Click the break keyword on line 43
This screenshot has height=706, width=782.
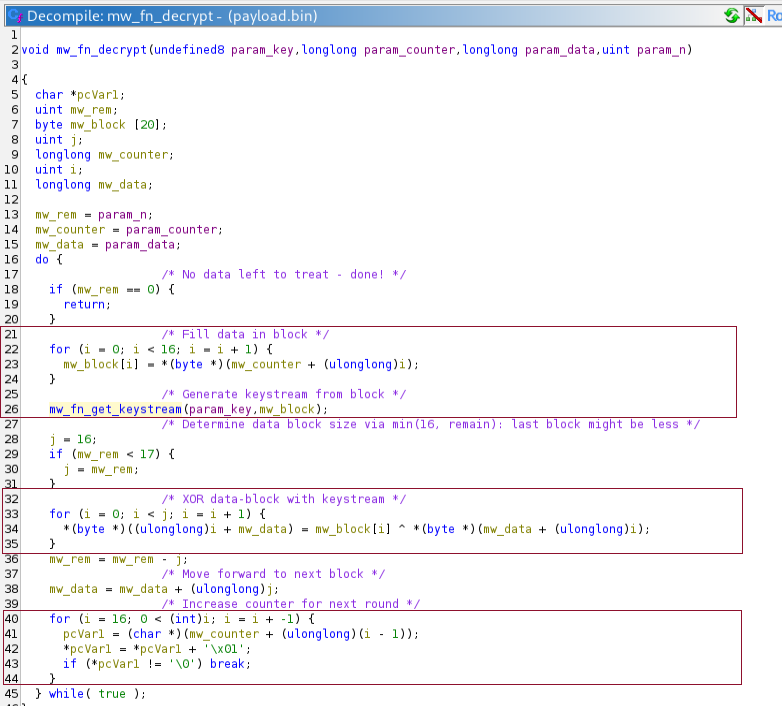pyautogui.click(x=227, y=664)
